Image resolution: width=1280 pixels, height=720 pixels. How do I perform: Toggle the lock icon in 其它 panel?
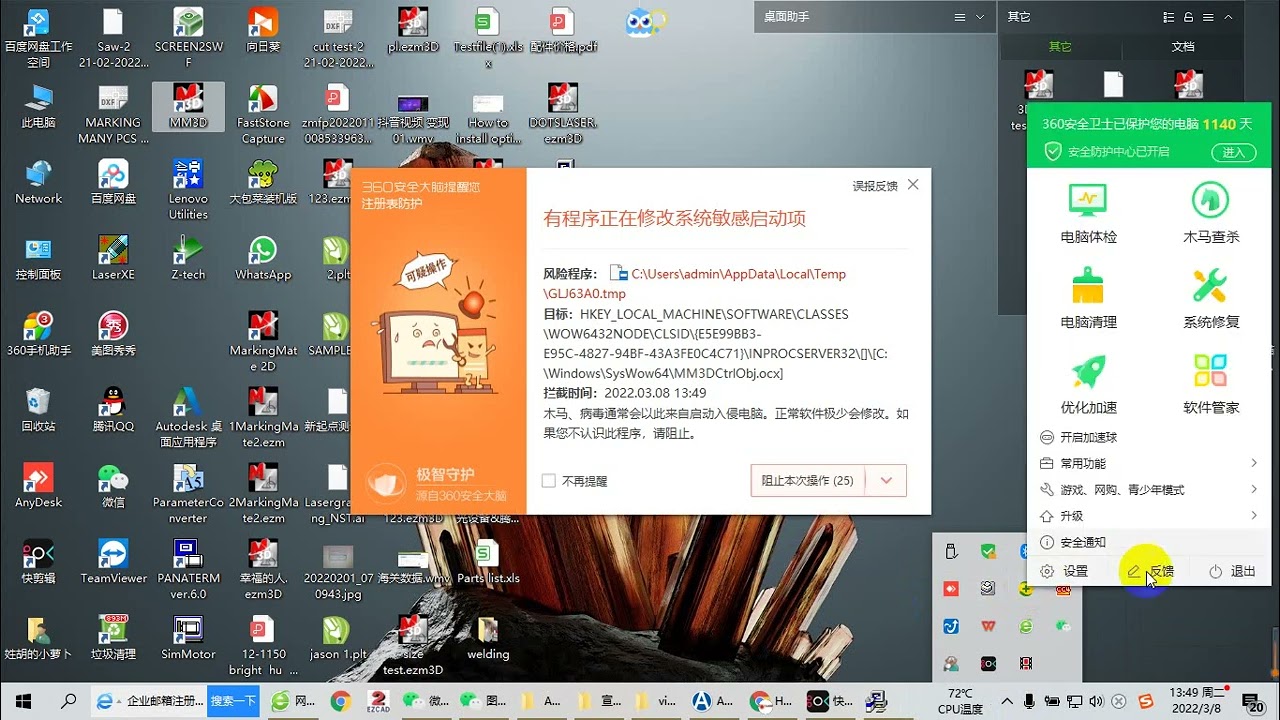tap(1188, 17)
